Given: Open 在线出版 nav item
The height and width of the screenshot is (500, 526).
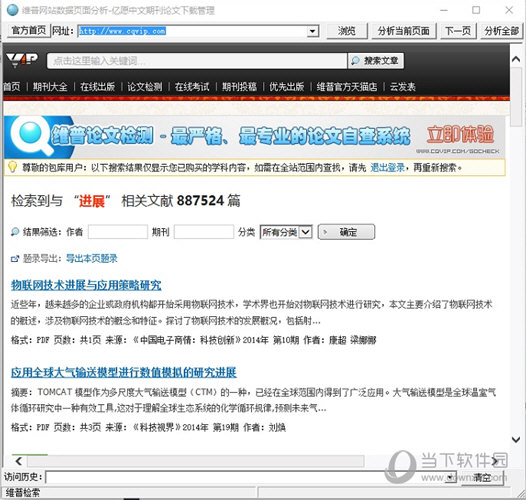Looking at the screenshot, I should (x=98, y=87).
